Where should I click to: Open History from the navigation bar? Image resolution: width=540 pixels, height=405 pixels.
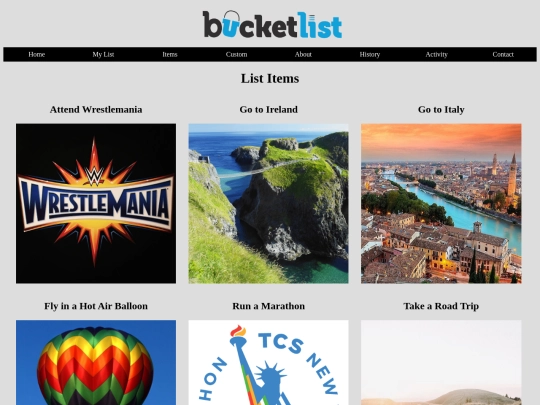(370, 54)
